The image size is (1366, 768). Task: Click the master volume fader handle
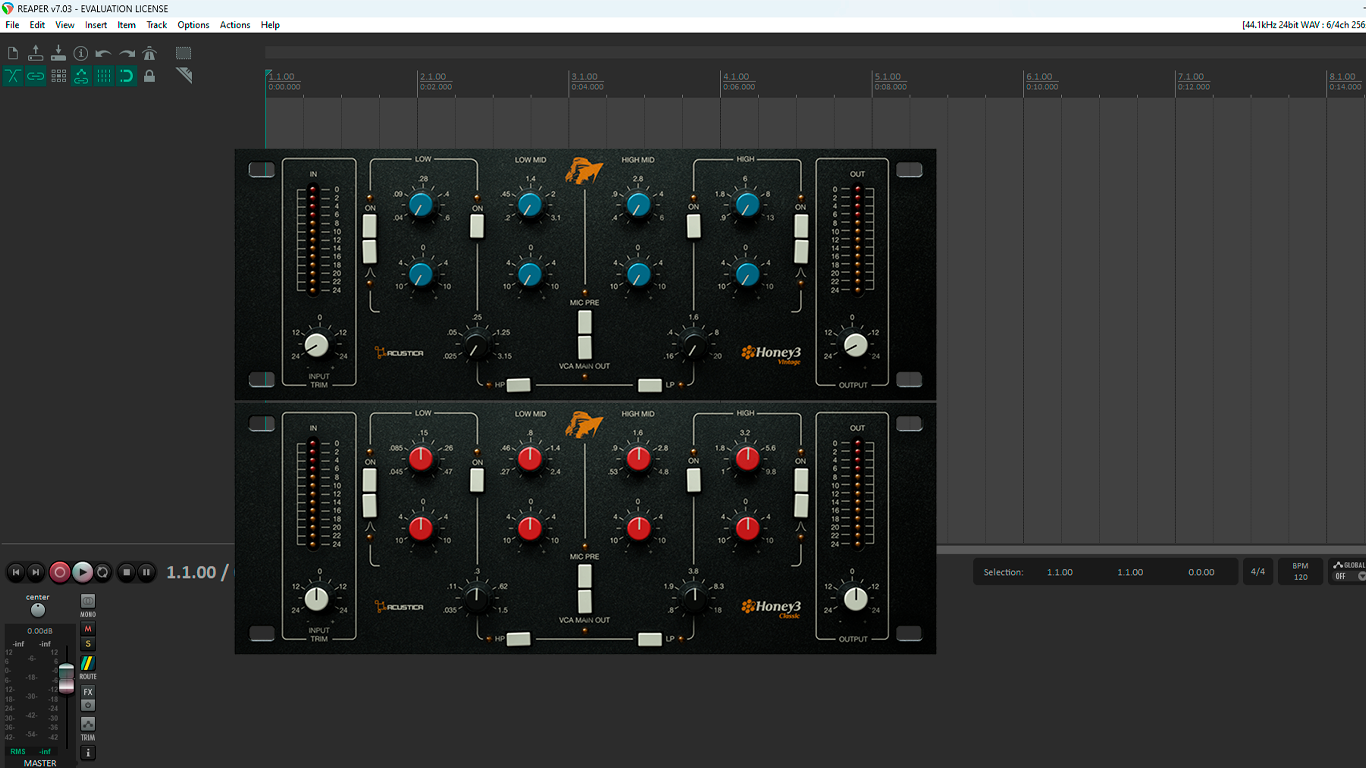(x=66, y=677)
